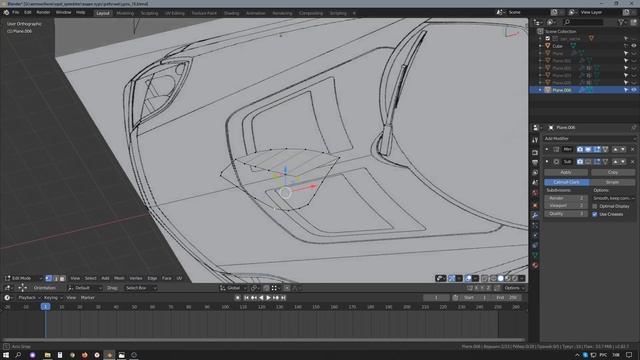Viewport: 640px width, 360px height.
Task: Click the play animation button
Action: coord(268,298)
